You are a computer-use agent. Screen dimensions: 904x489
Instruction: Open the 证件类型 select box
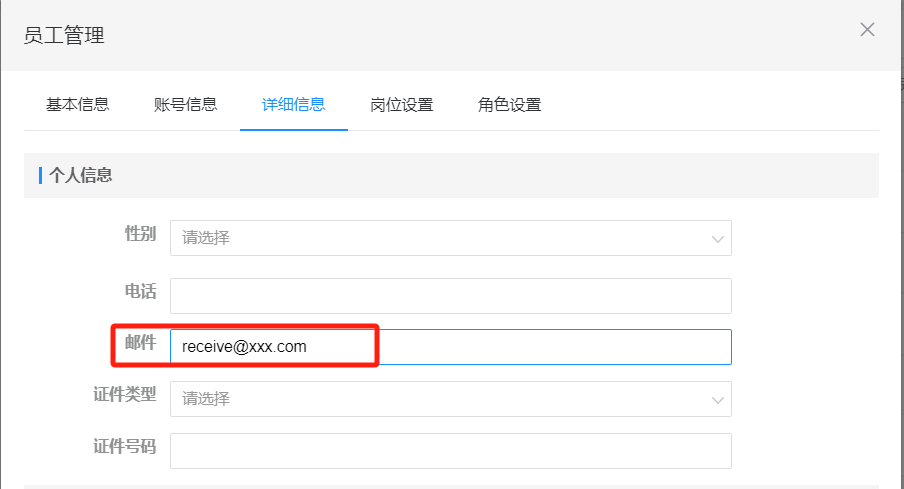pos(440,399)
